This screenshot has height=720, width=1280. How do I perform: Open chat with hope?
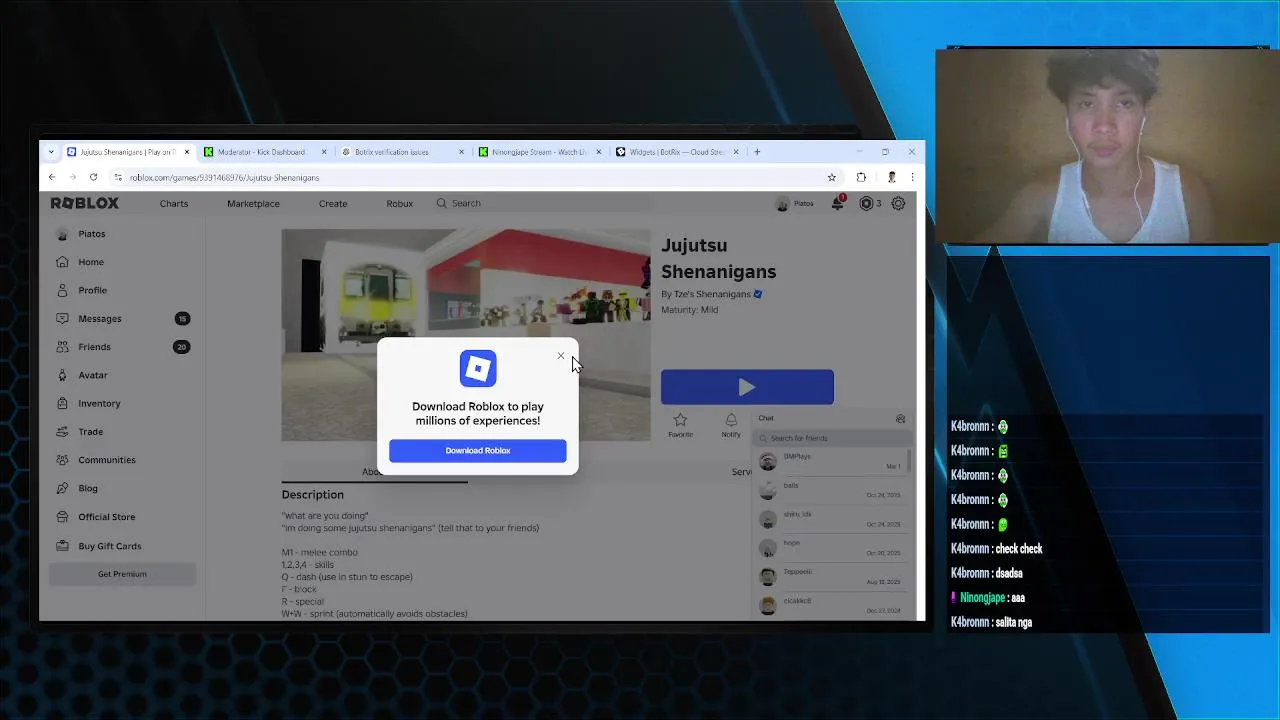(x=830, y=548)
